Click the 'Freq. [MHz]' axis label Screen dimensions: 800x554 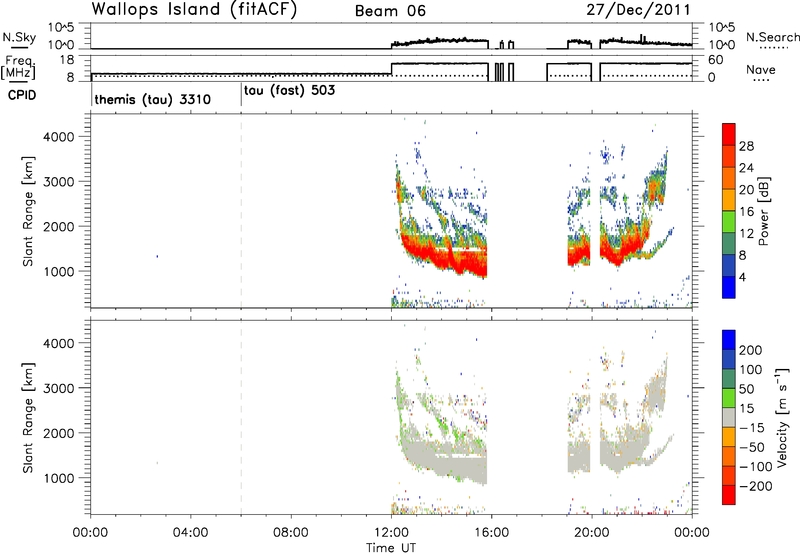(19, 68)
